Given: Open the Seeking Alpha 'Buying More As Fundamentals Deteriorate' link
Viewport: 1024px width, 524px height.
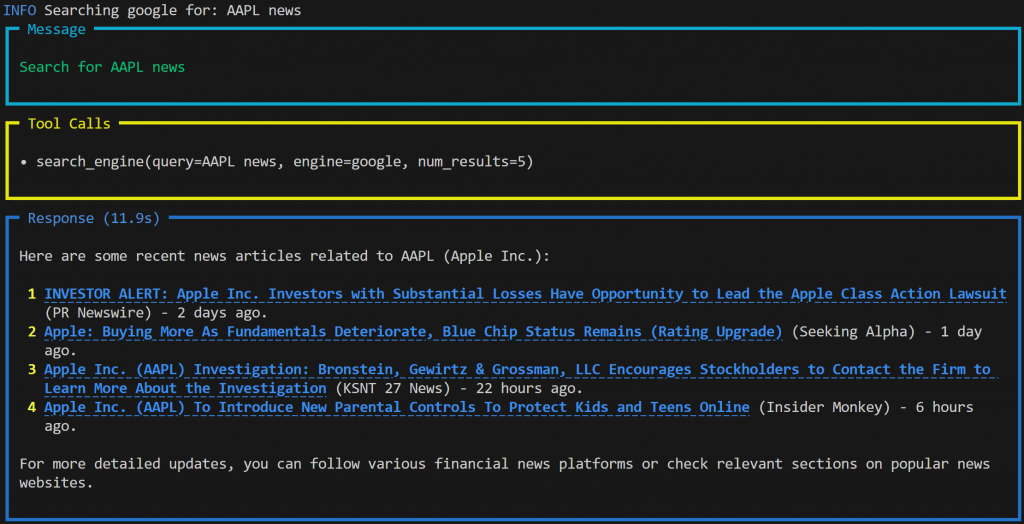Looking at the screenshot, I should (412, 332).
